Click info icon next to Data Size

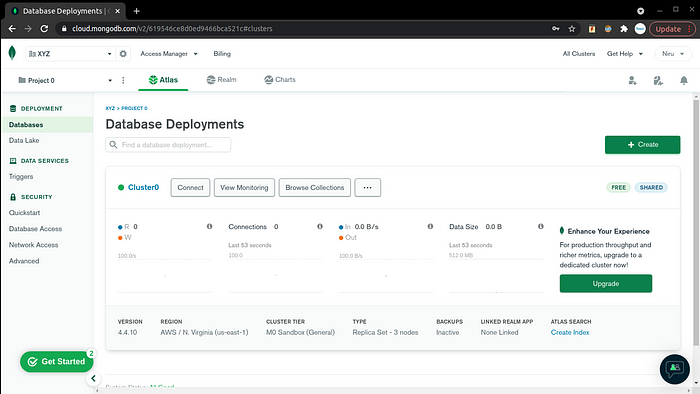[x=541, y=227]
